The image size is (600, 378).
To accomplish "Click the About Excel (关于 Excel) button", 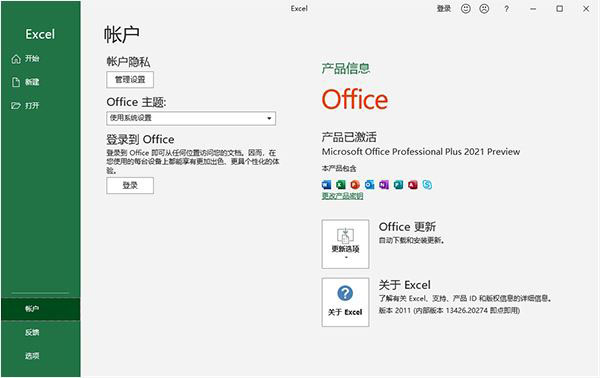I will (x=345, y=302).
